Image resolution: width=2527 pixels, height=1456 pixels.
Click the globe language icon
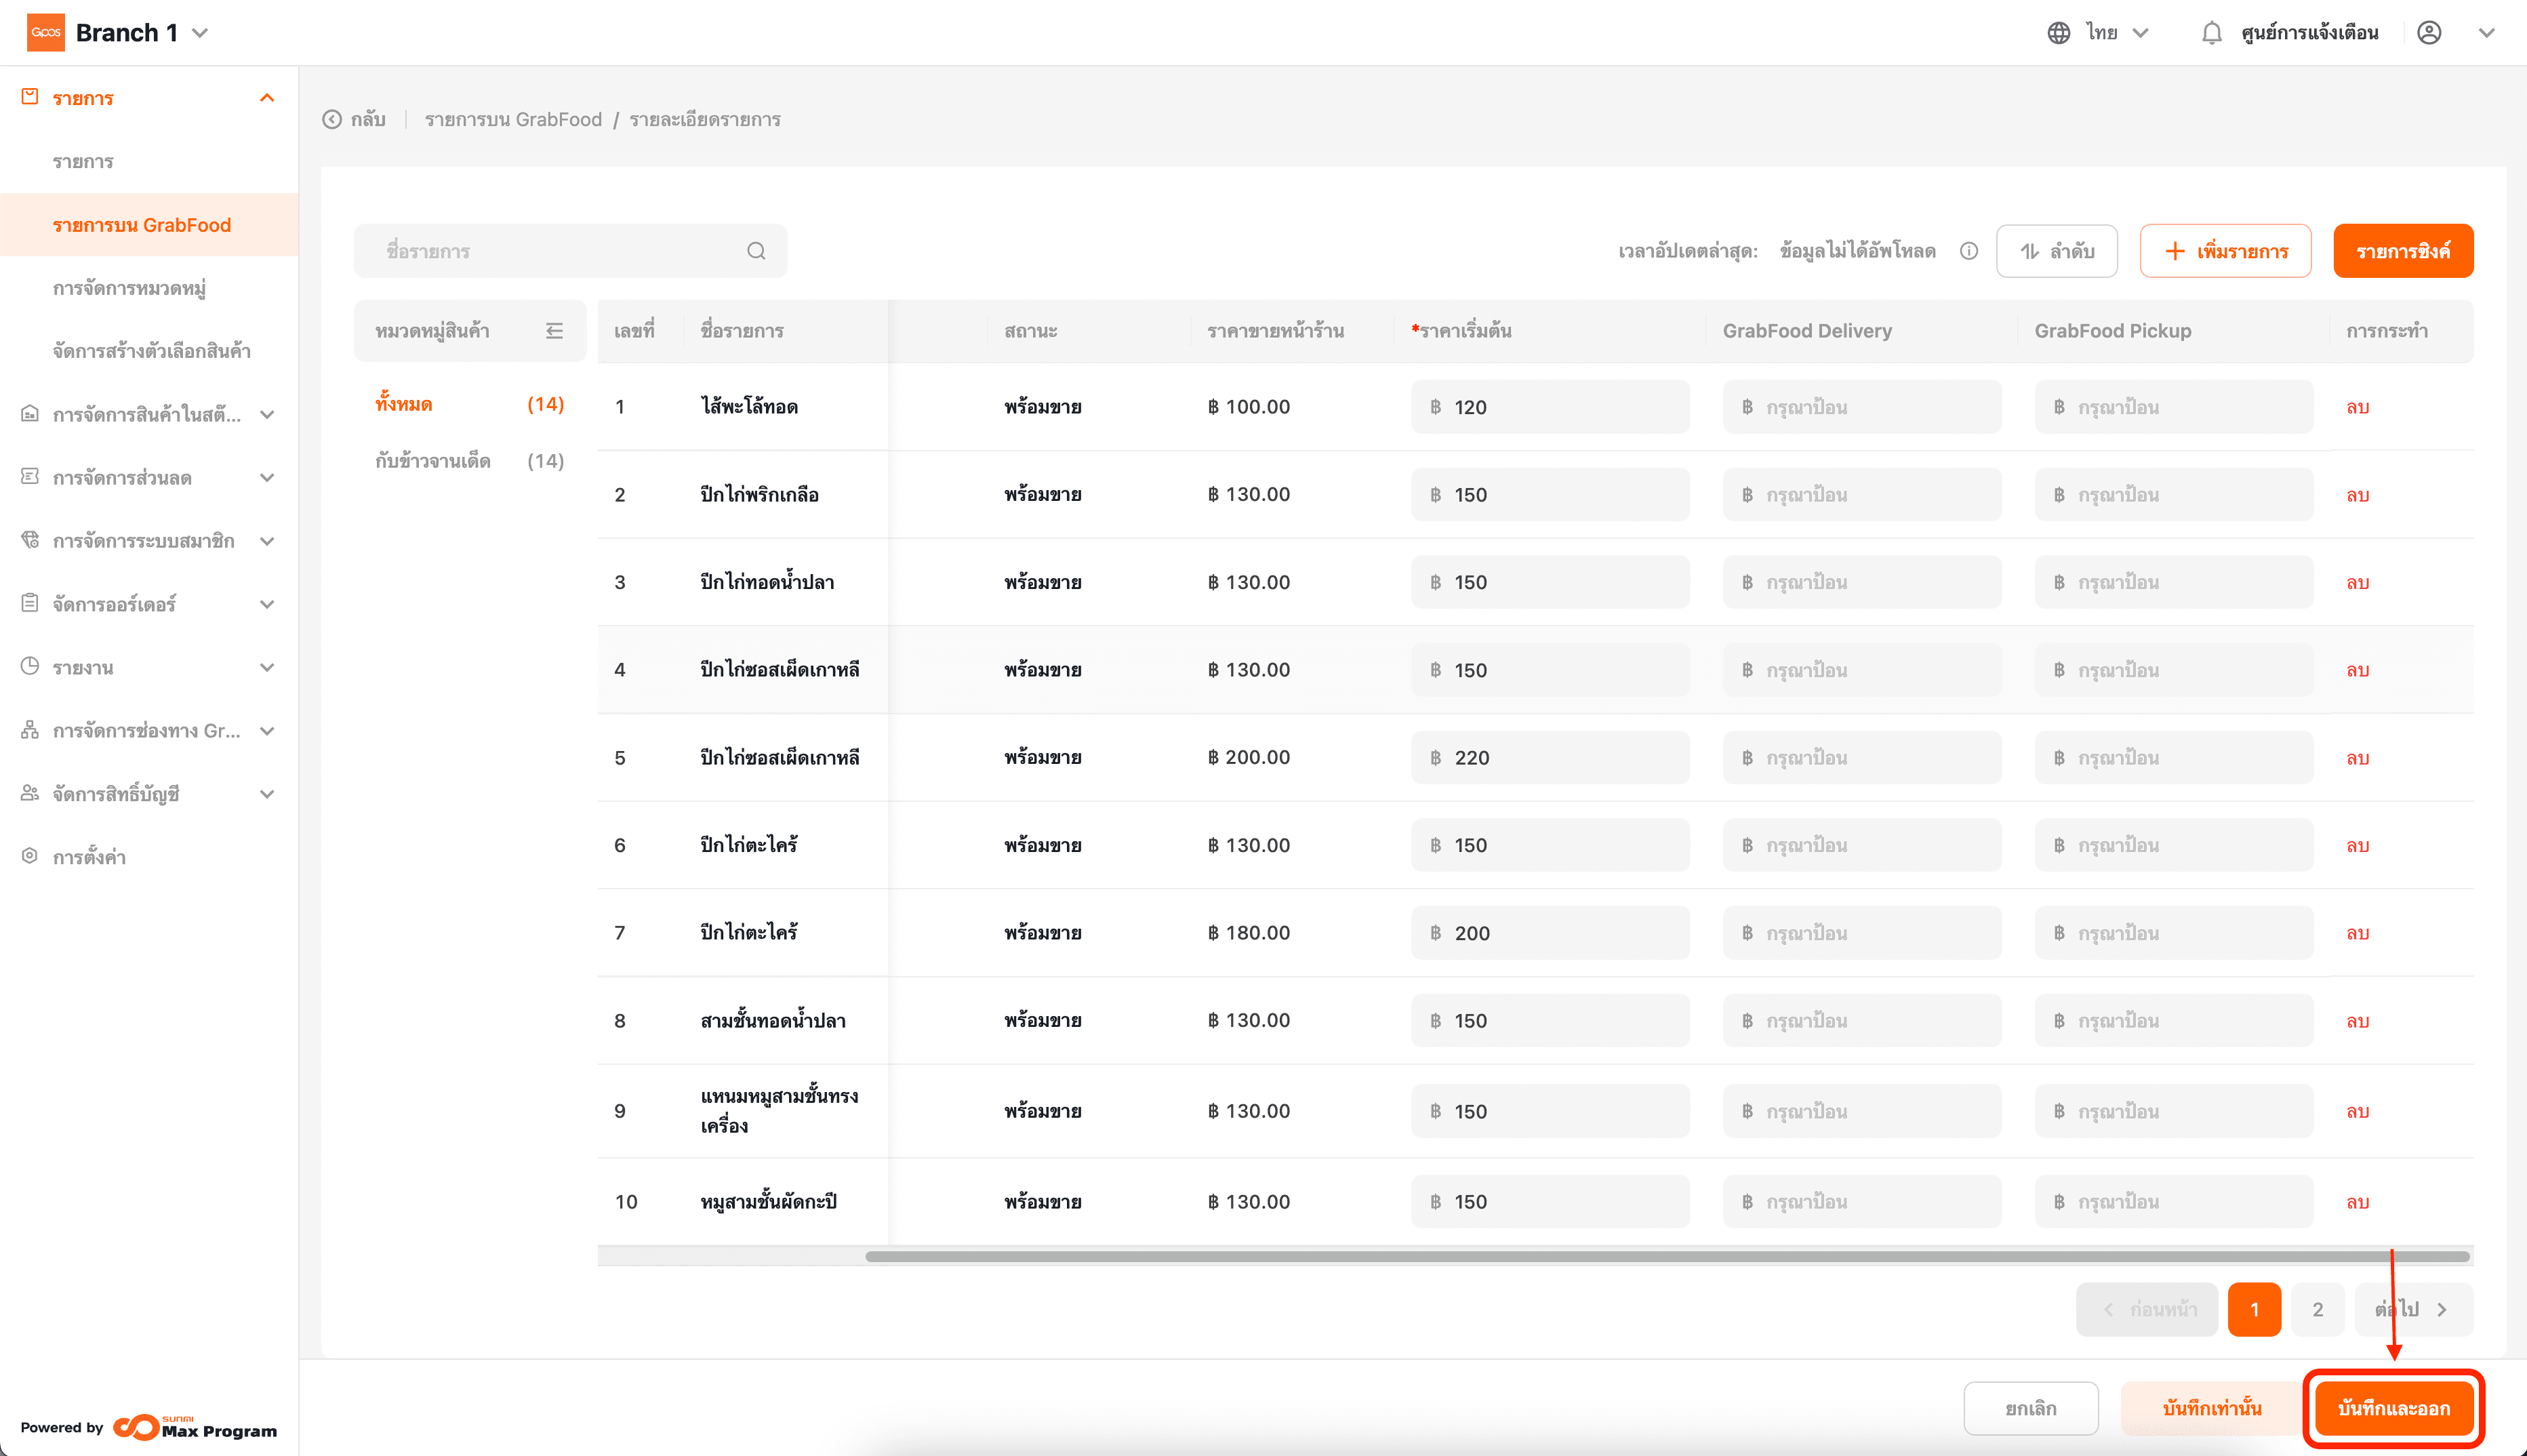2058,33
